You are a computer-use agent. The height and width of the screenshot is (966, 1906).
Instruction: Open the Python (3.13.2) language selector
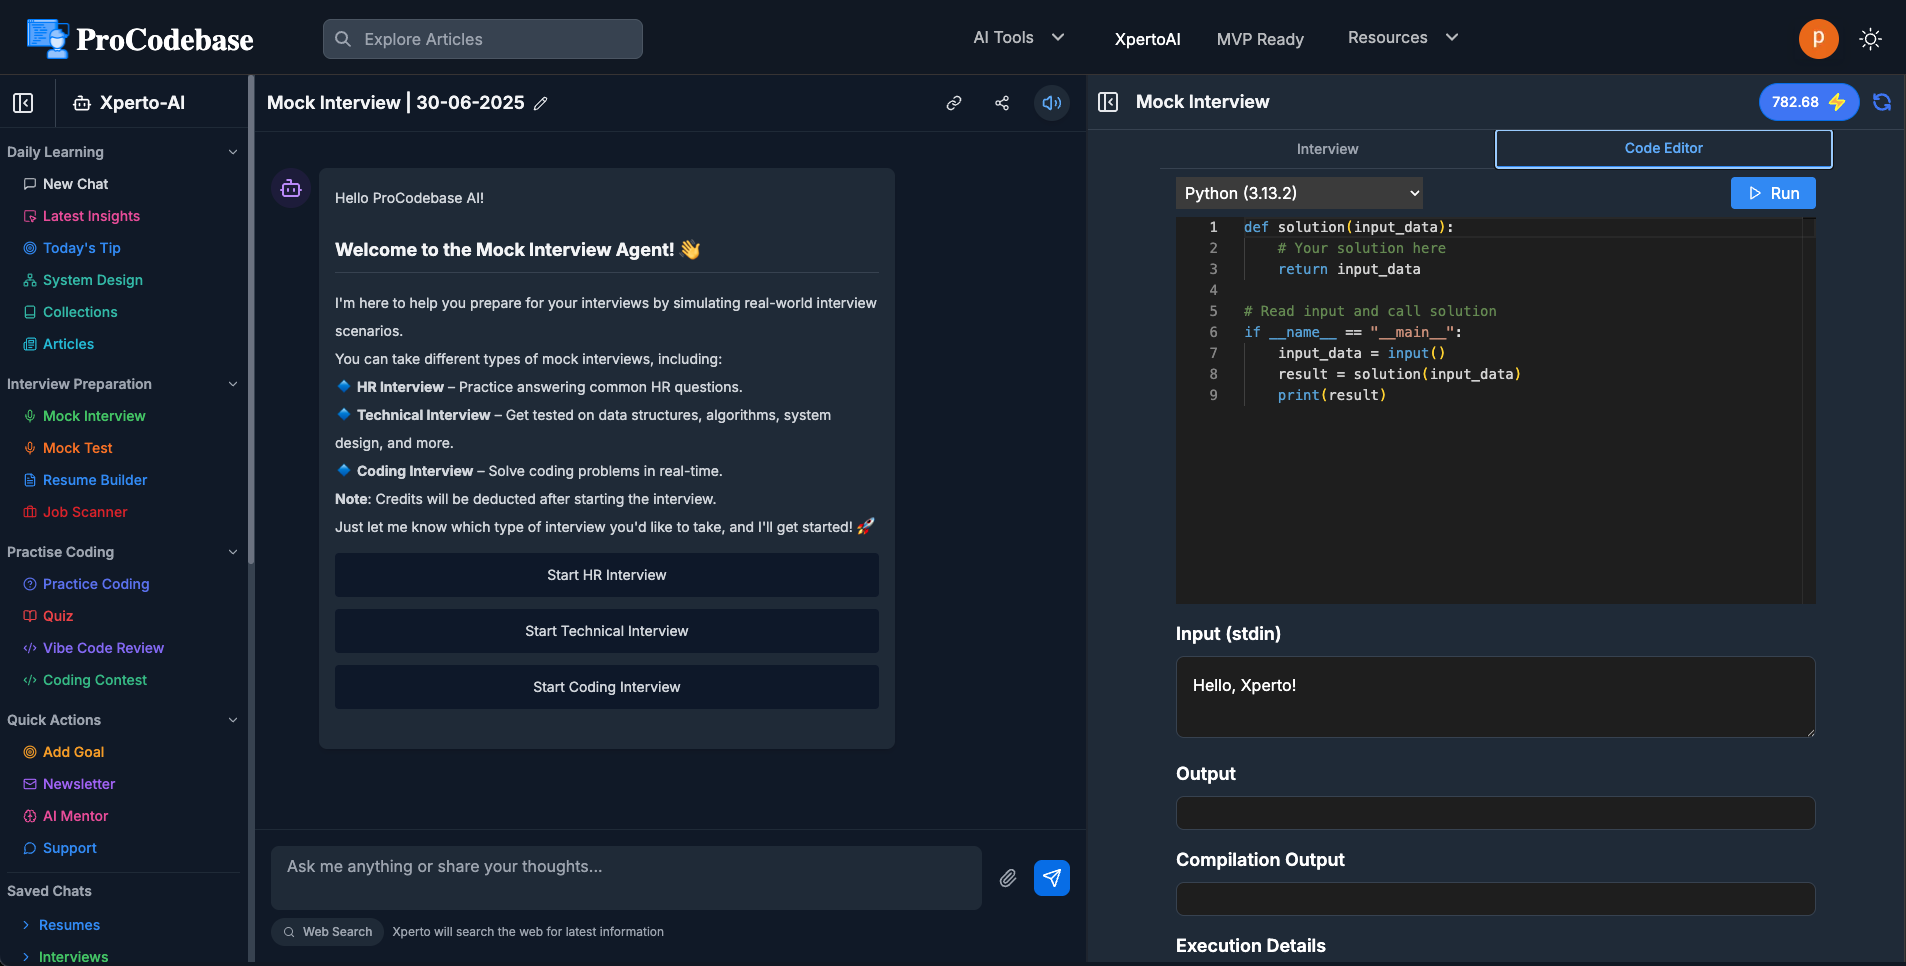[1300, 193]
